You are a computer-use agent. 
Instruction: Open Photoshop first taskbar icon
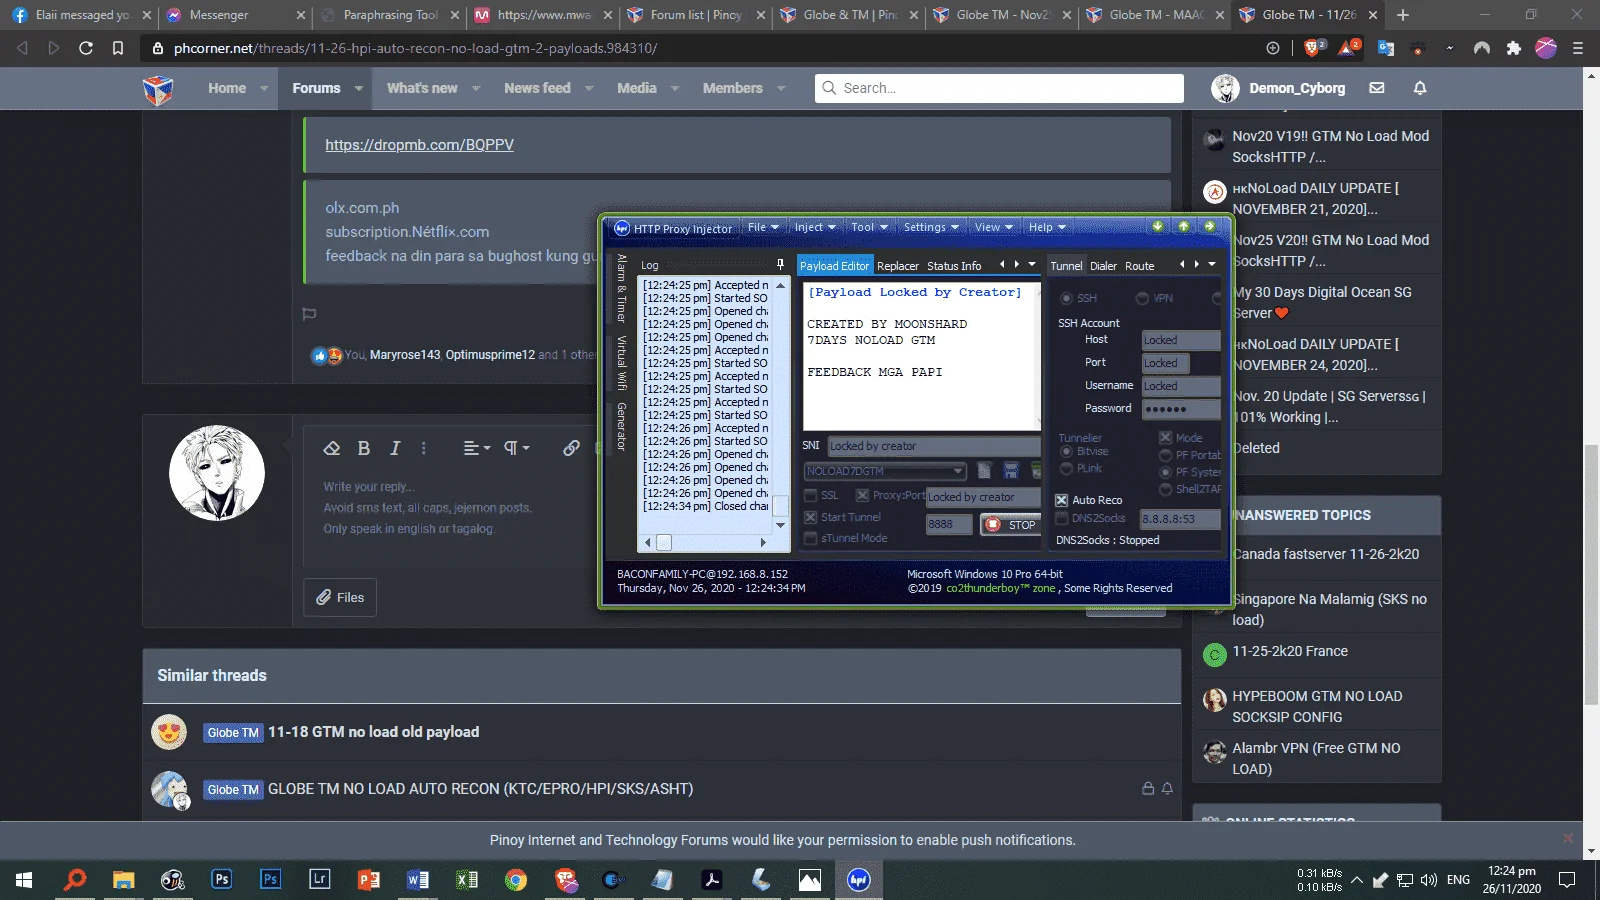click(x=222, y=879)
